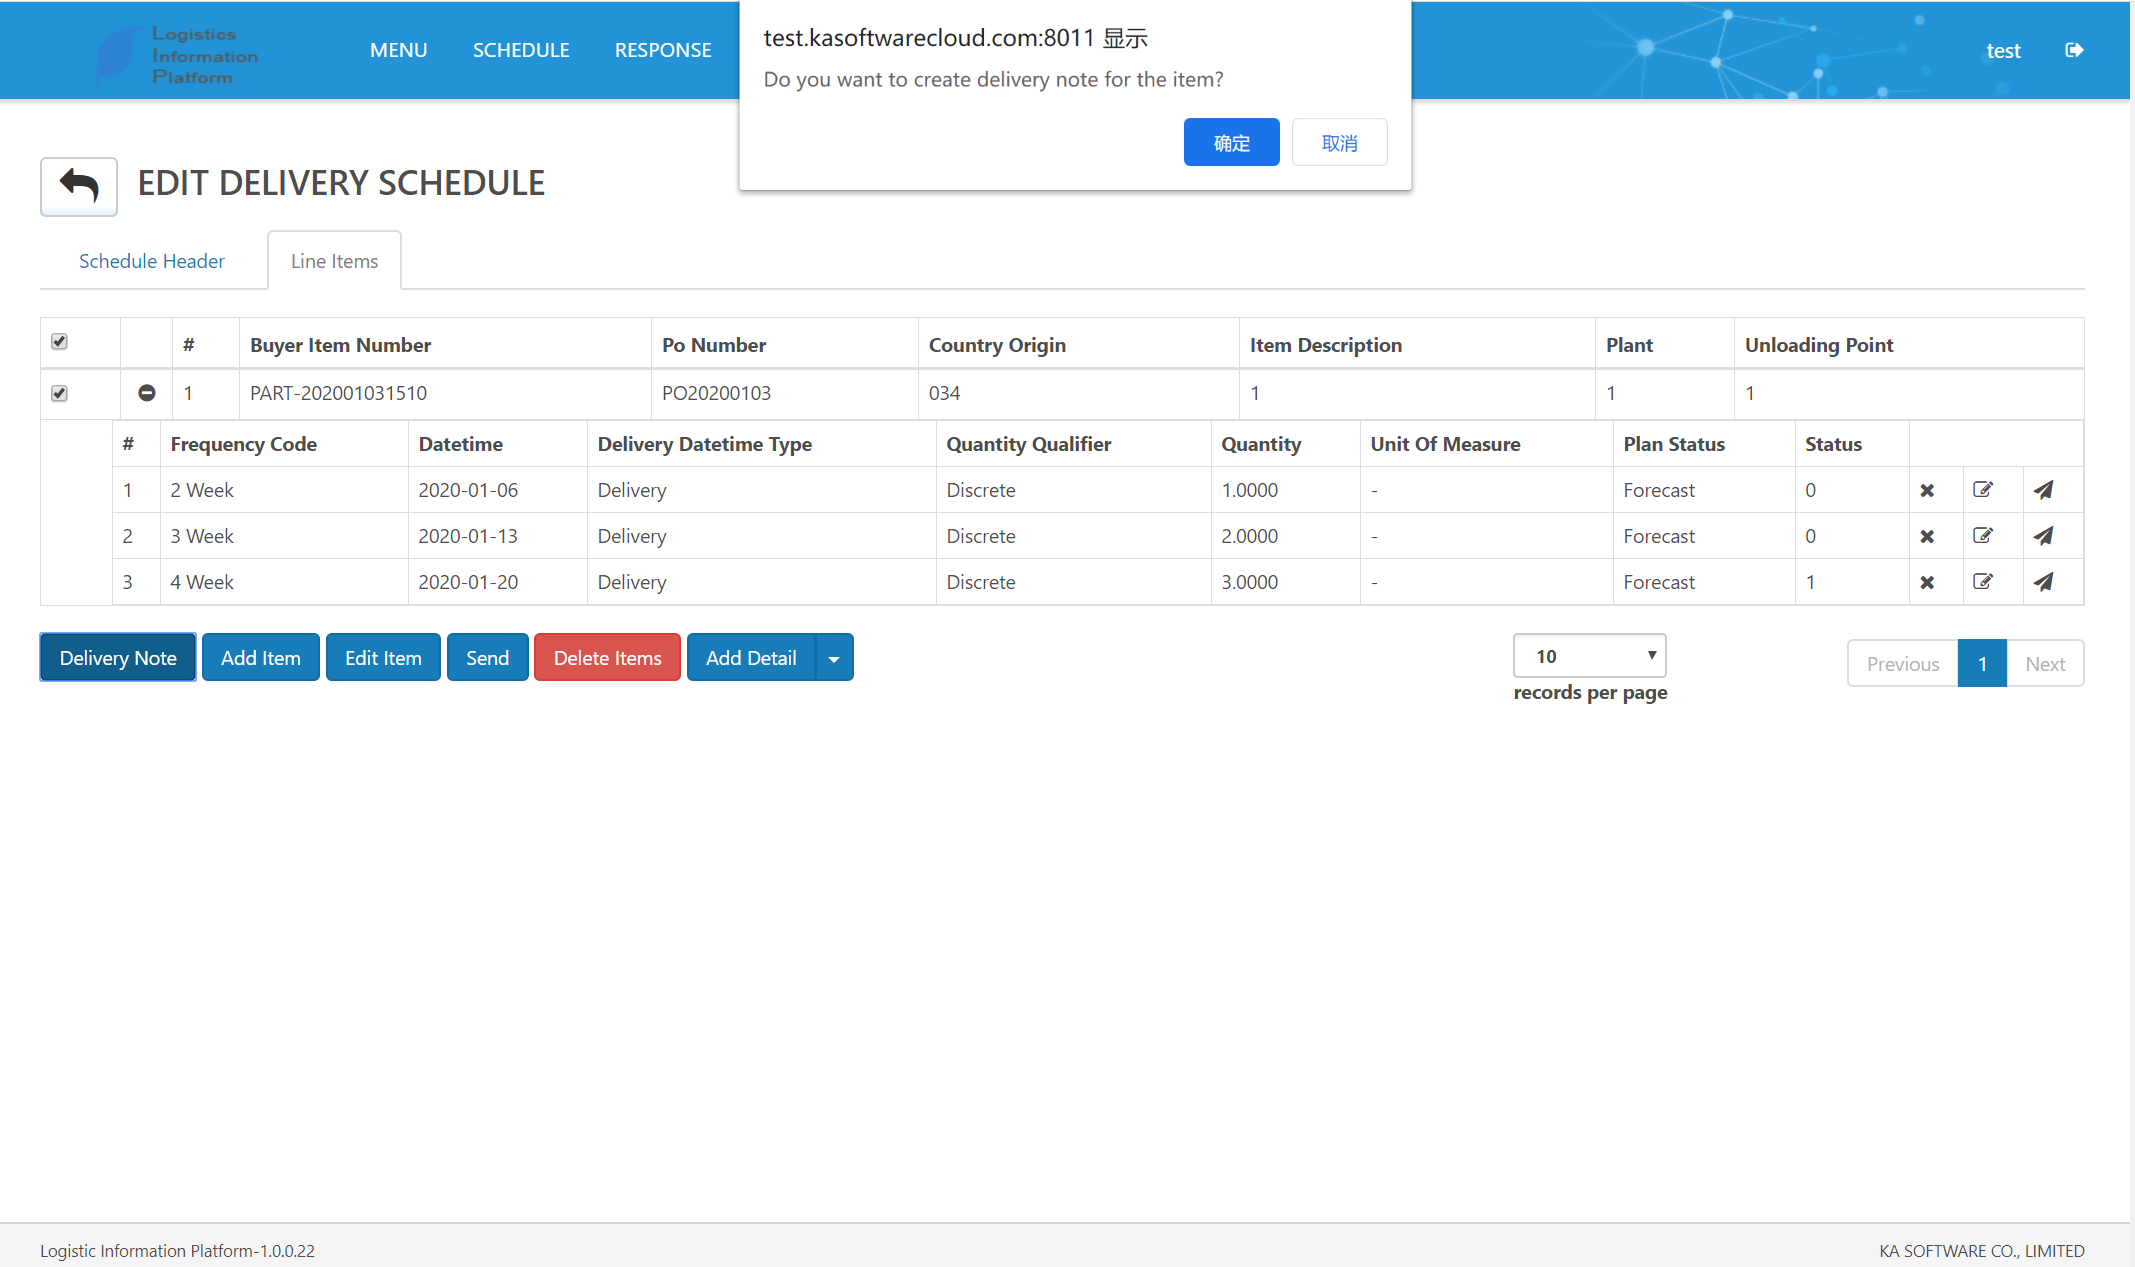Send the 2 Week detail row
2135x1267 pixels.
click(2044, 490)
